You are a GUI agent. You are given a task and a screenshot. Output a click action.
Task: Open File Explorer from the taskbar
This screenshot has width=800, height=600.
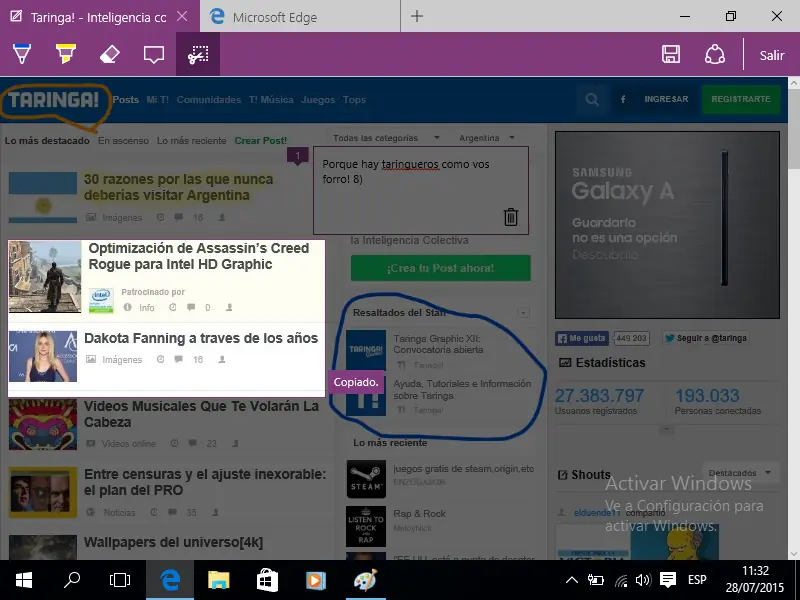219,580
